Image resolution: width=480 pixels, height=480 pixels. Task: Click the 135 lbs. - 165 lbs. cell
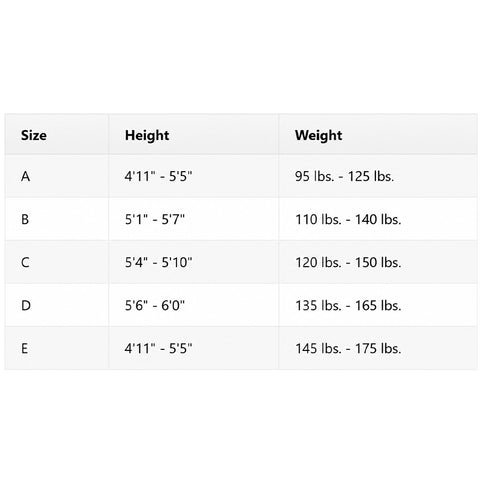coord(378,305)
